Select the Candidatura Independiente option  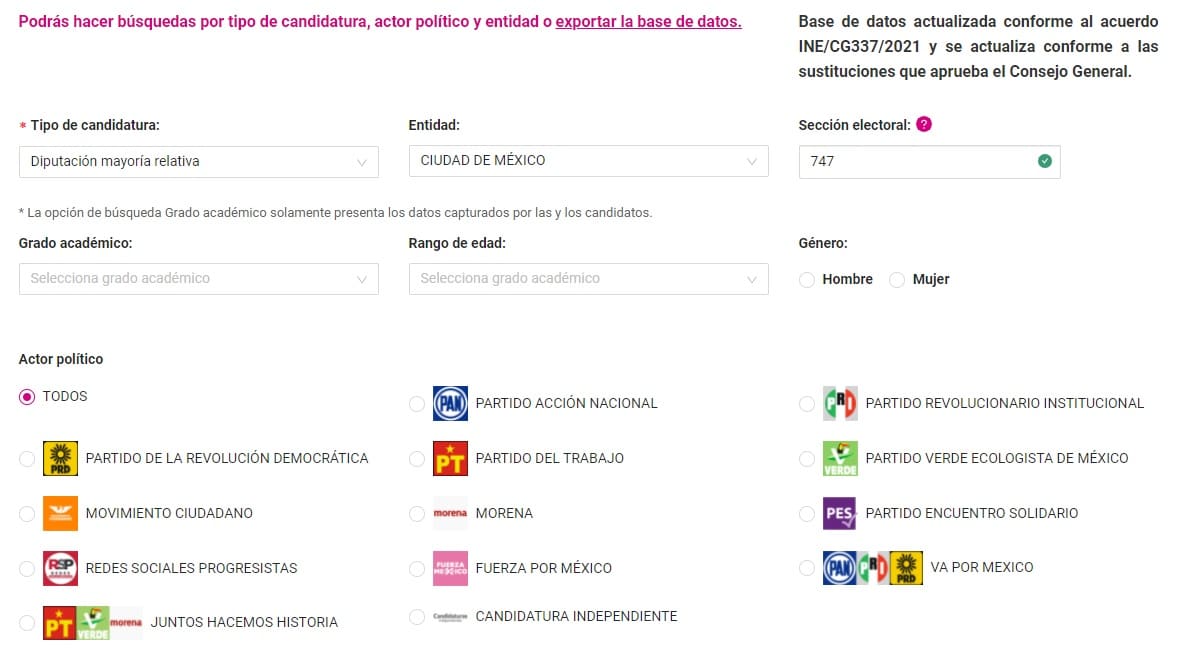[x=417, y=617]
